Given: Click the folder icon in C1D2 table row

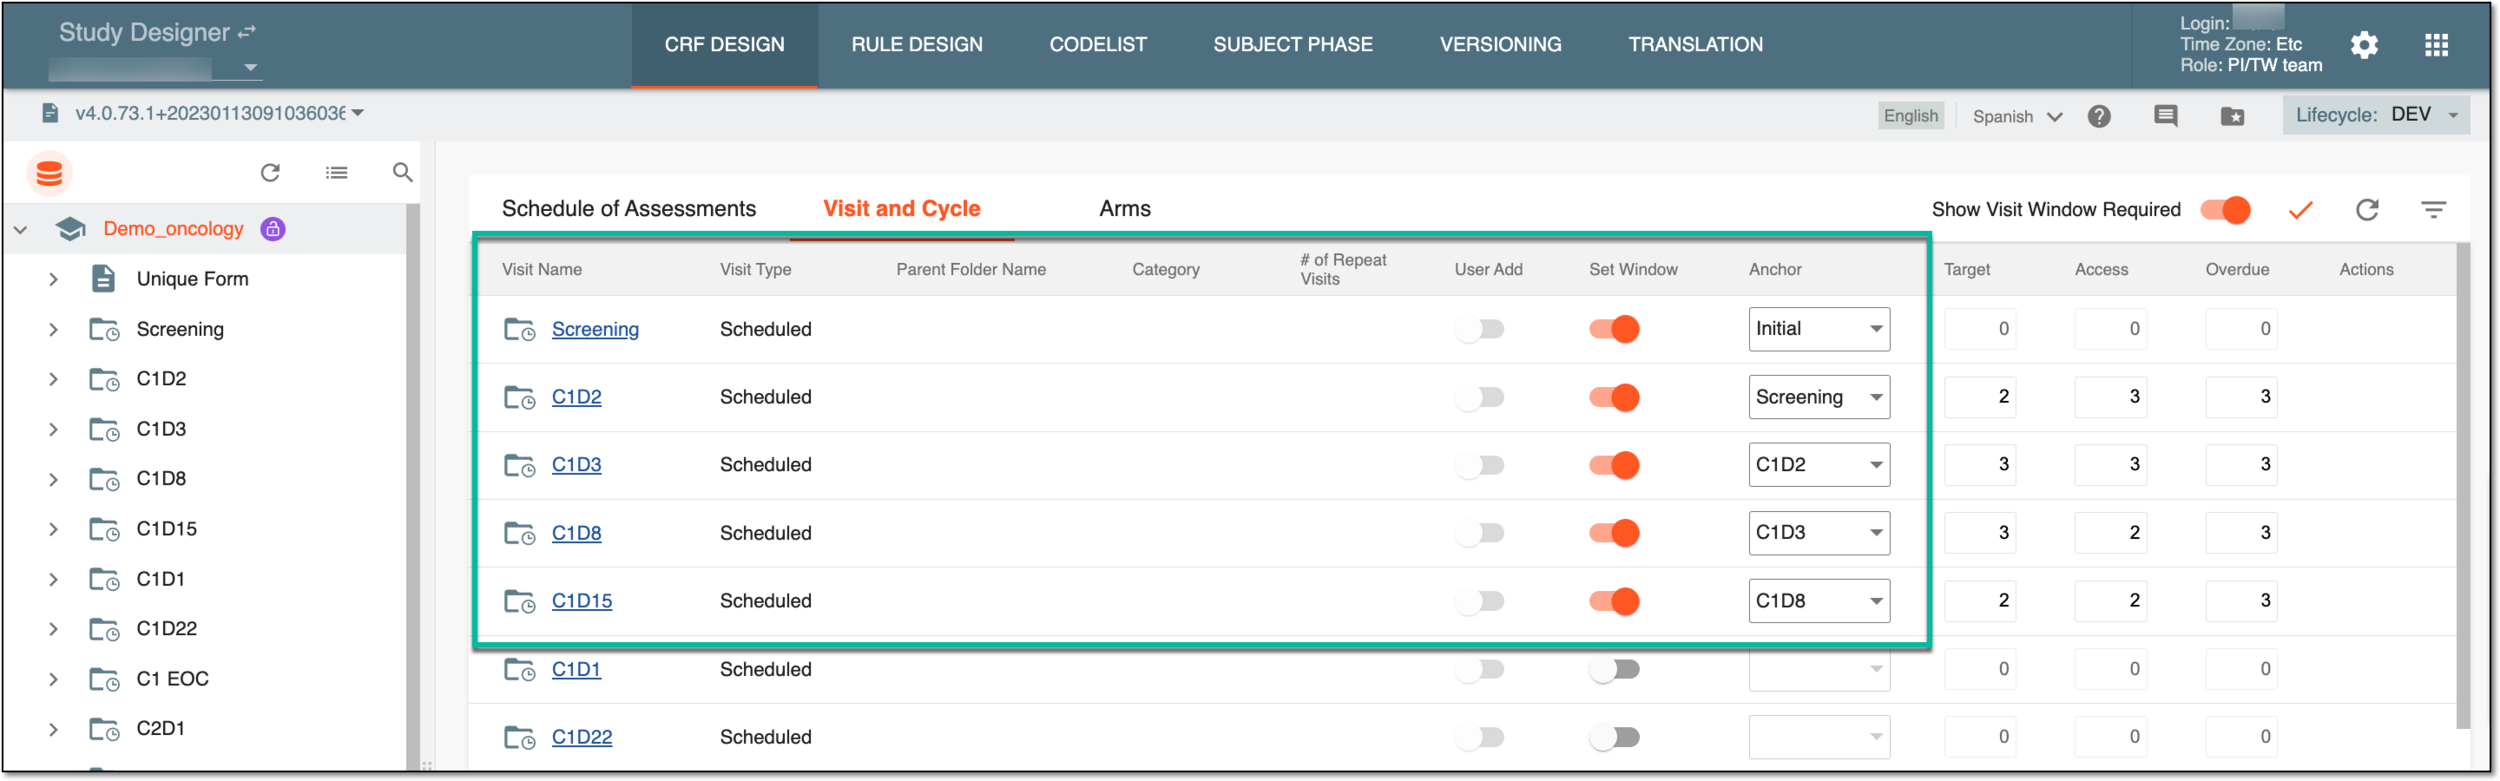Looking at the screenshot, I should [519, 398].
